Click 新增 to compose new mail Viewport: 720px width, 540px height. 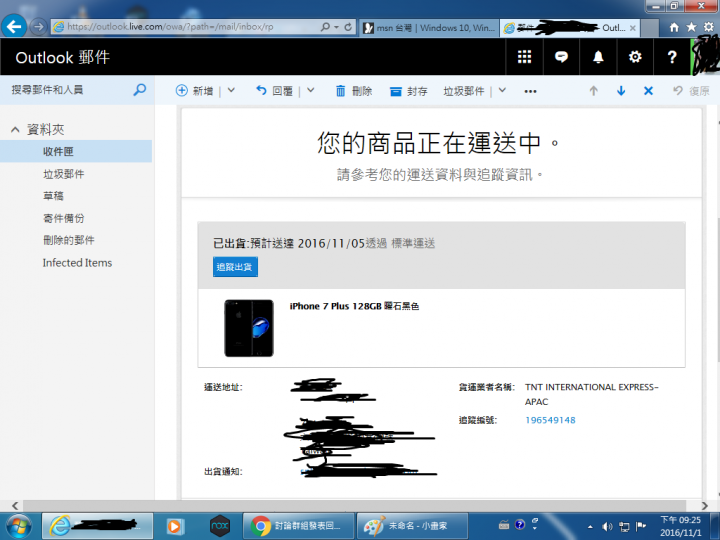click(x=195, y=91)
